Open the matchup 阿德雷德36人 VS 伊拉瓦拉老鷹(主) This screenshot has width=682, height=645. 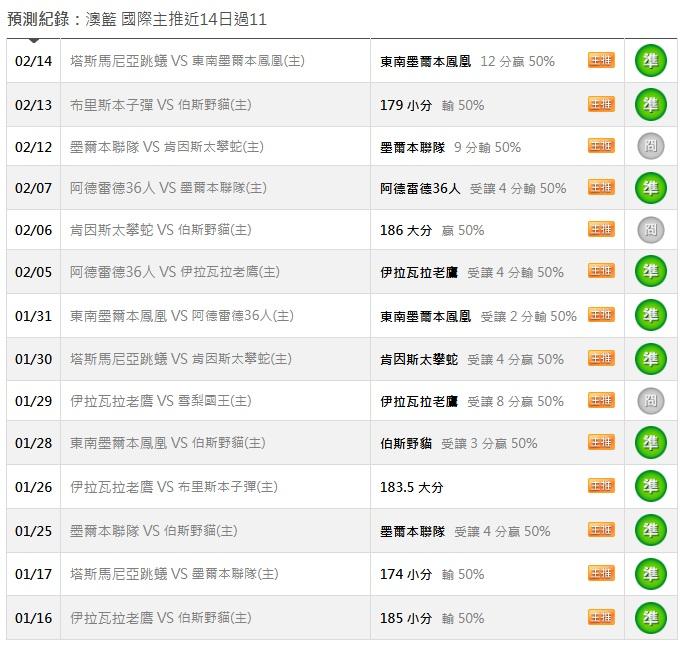175,272
